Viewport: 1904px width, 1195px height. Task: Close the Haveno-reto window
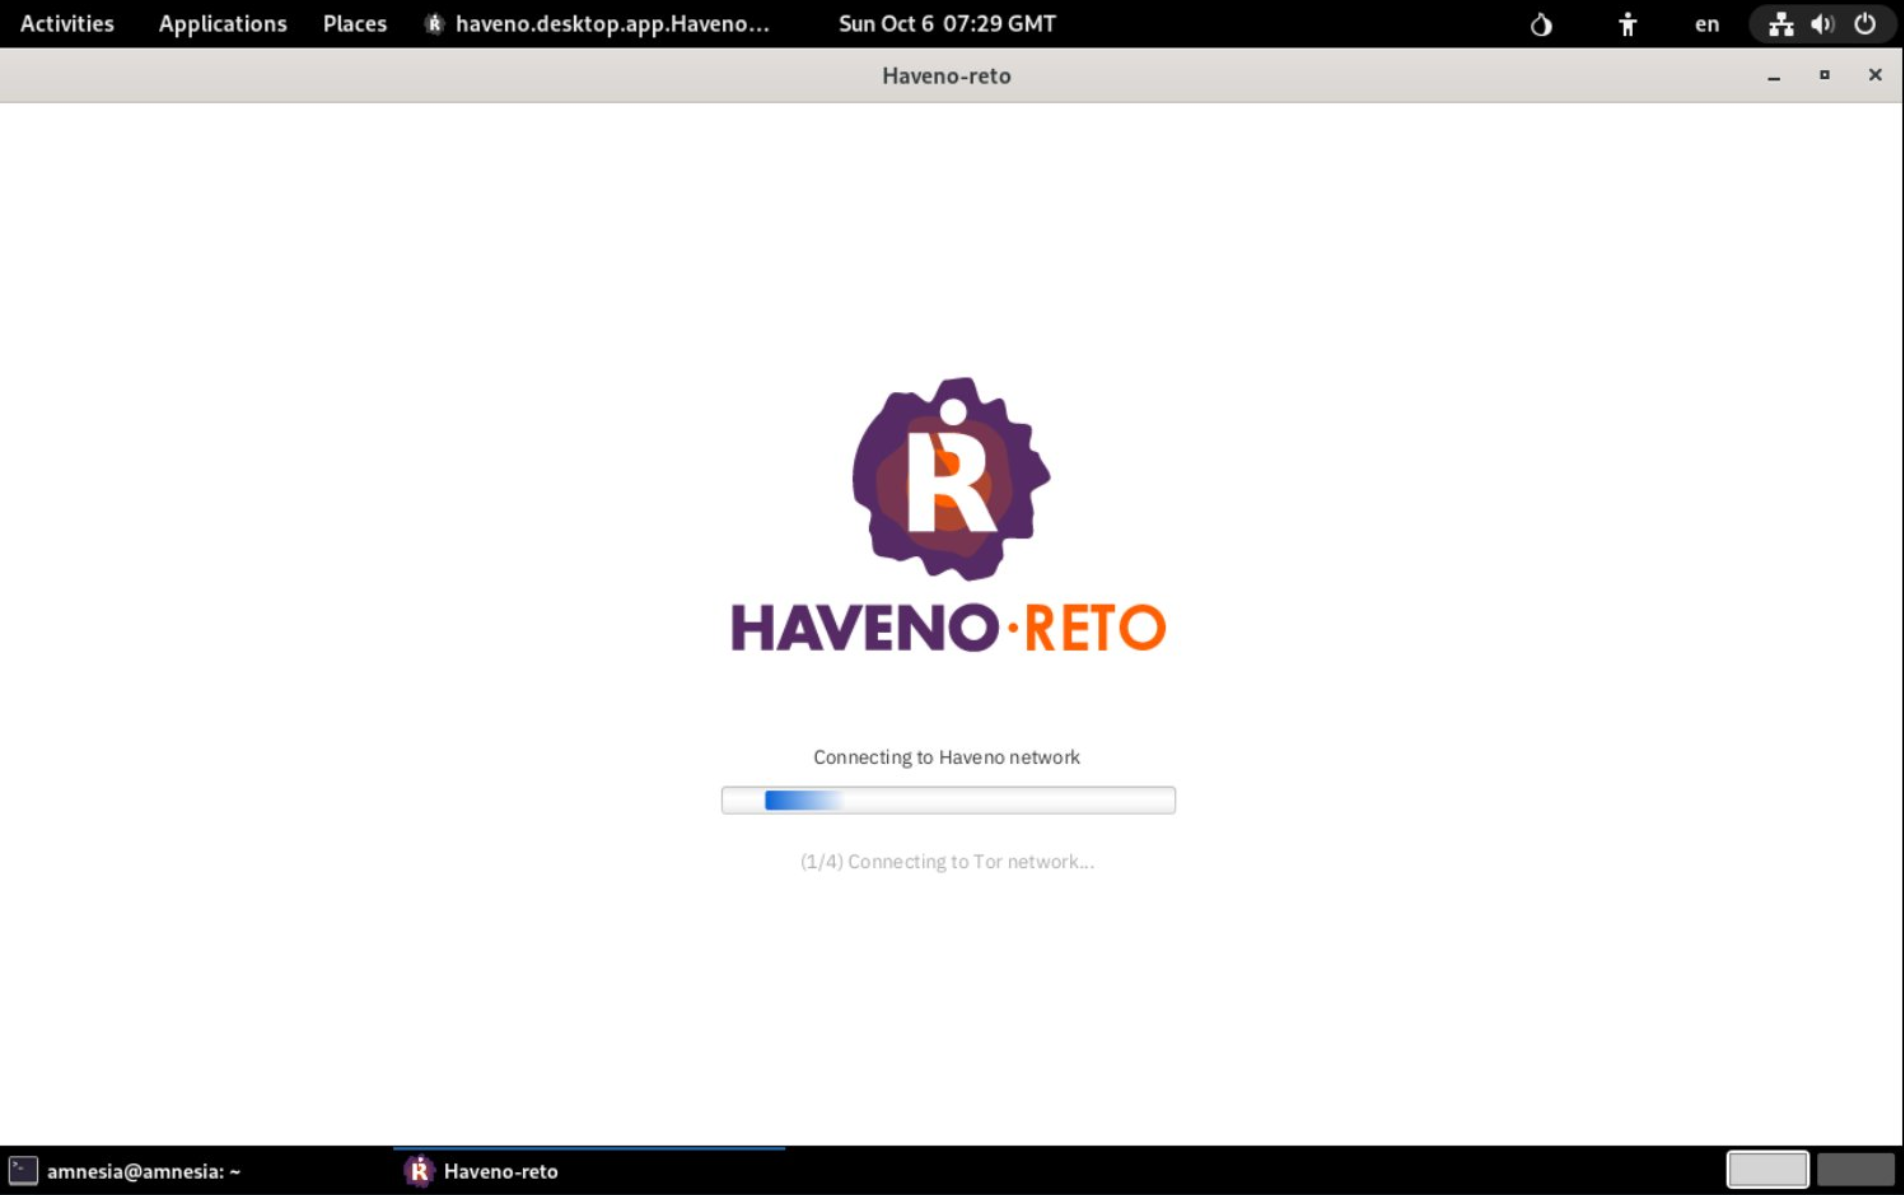click(x=1875, y=75)
